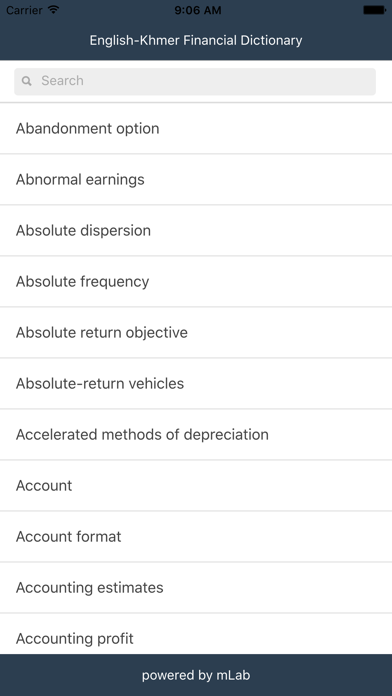Viewport: 392px width, 696px height.
Task: Tap the 9:06 AM clock
Action: [198, 10]
